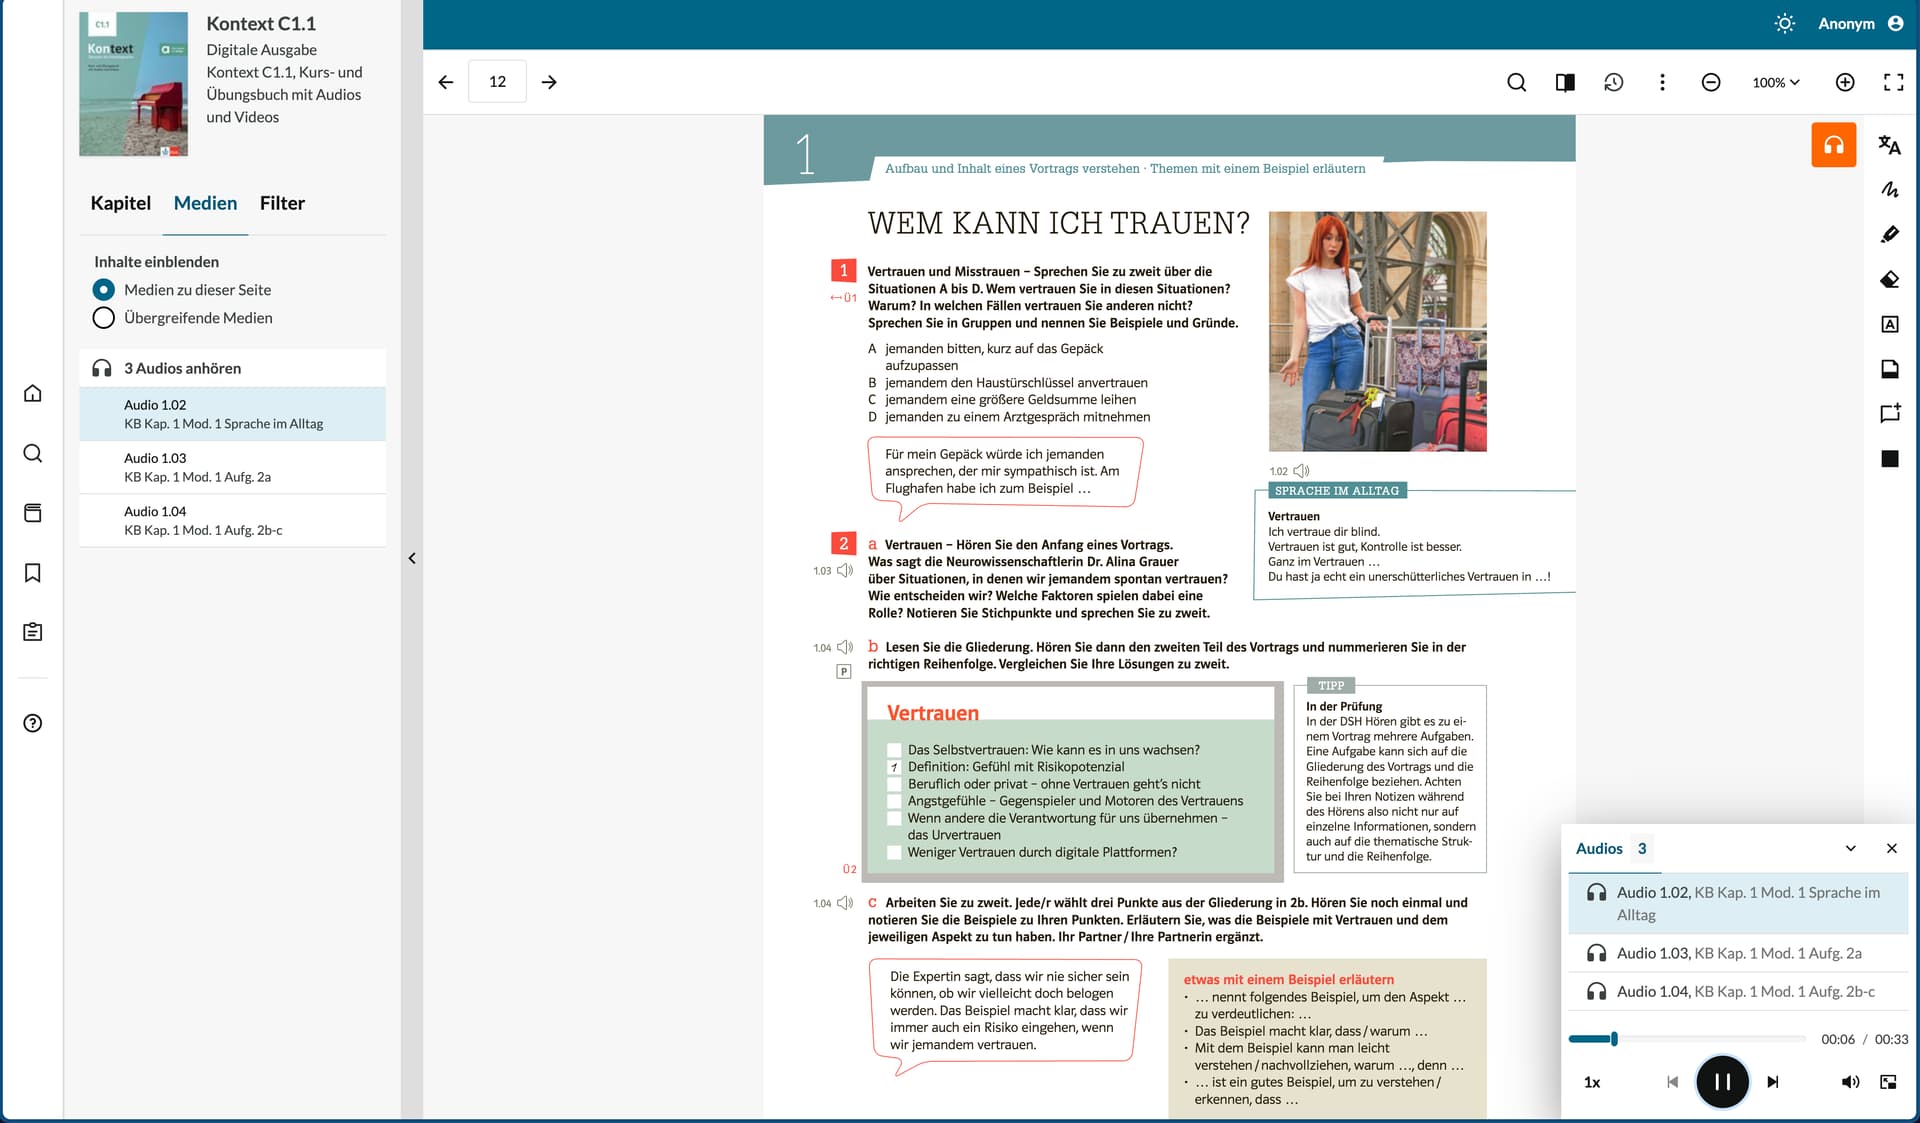The height and width of the screenshot is (1123, 1920).
Task: Select freehand drawing pen tool
Action: pyautogui.click(x=1889, y=190)
